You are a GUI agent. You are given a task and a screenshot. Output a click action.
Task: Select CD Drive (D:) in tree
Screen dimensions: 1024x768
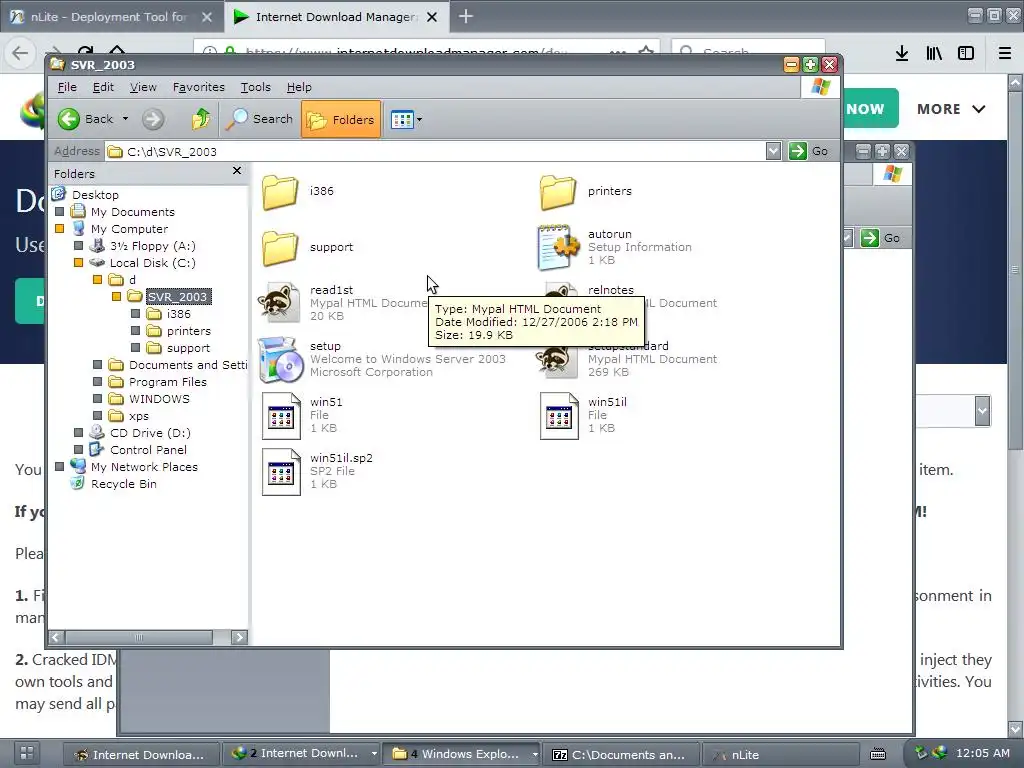pyautogui.click(x=150, y=433)
